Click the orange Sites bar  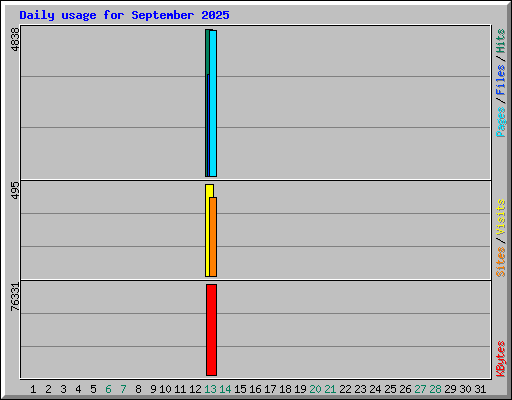[x=213, y=237]
